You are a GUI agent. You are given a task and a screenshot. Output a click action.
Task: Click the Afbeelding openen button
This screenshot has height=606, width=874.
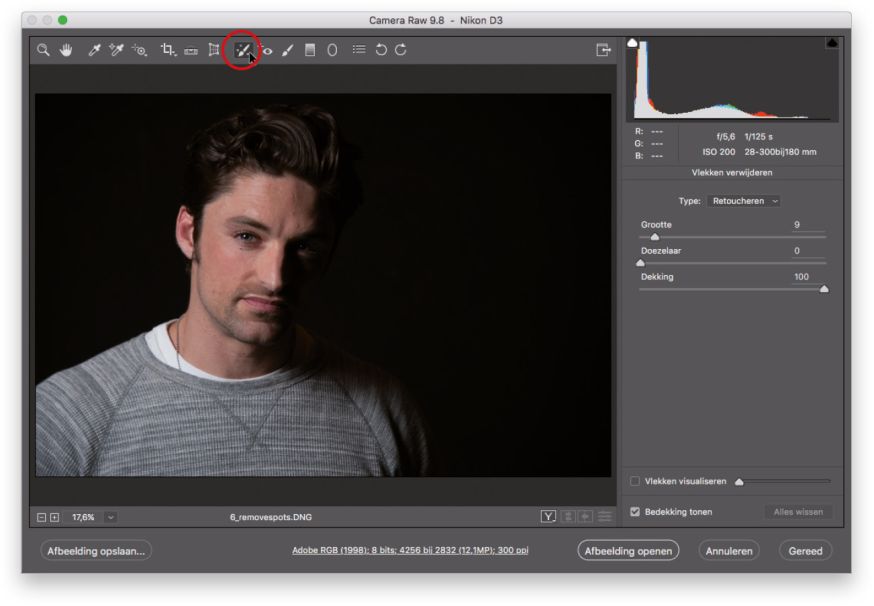point(628,551)
